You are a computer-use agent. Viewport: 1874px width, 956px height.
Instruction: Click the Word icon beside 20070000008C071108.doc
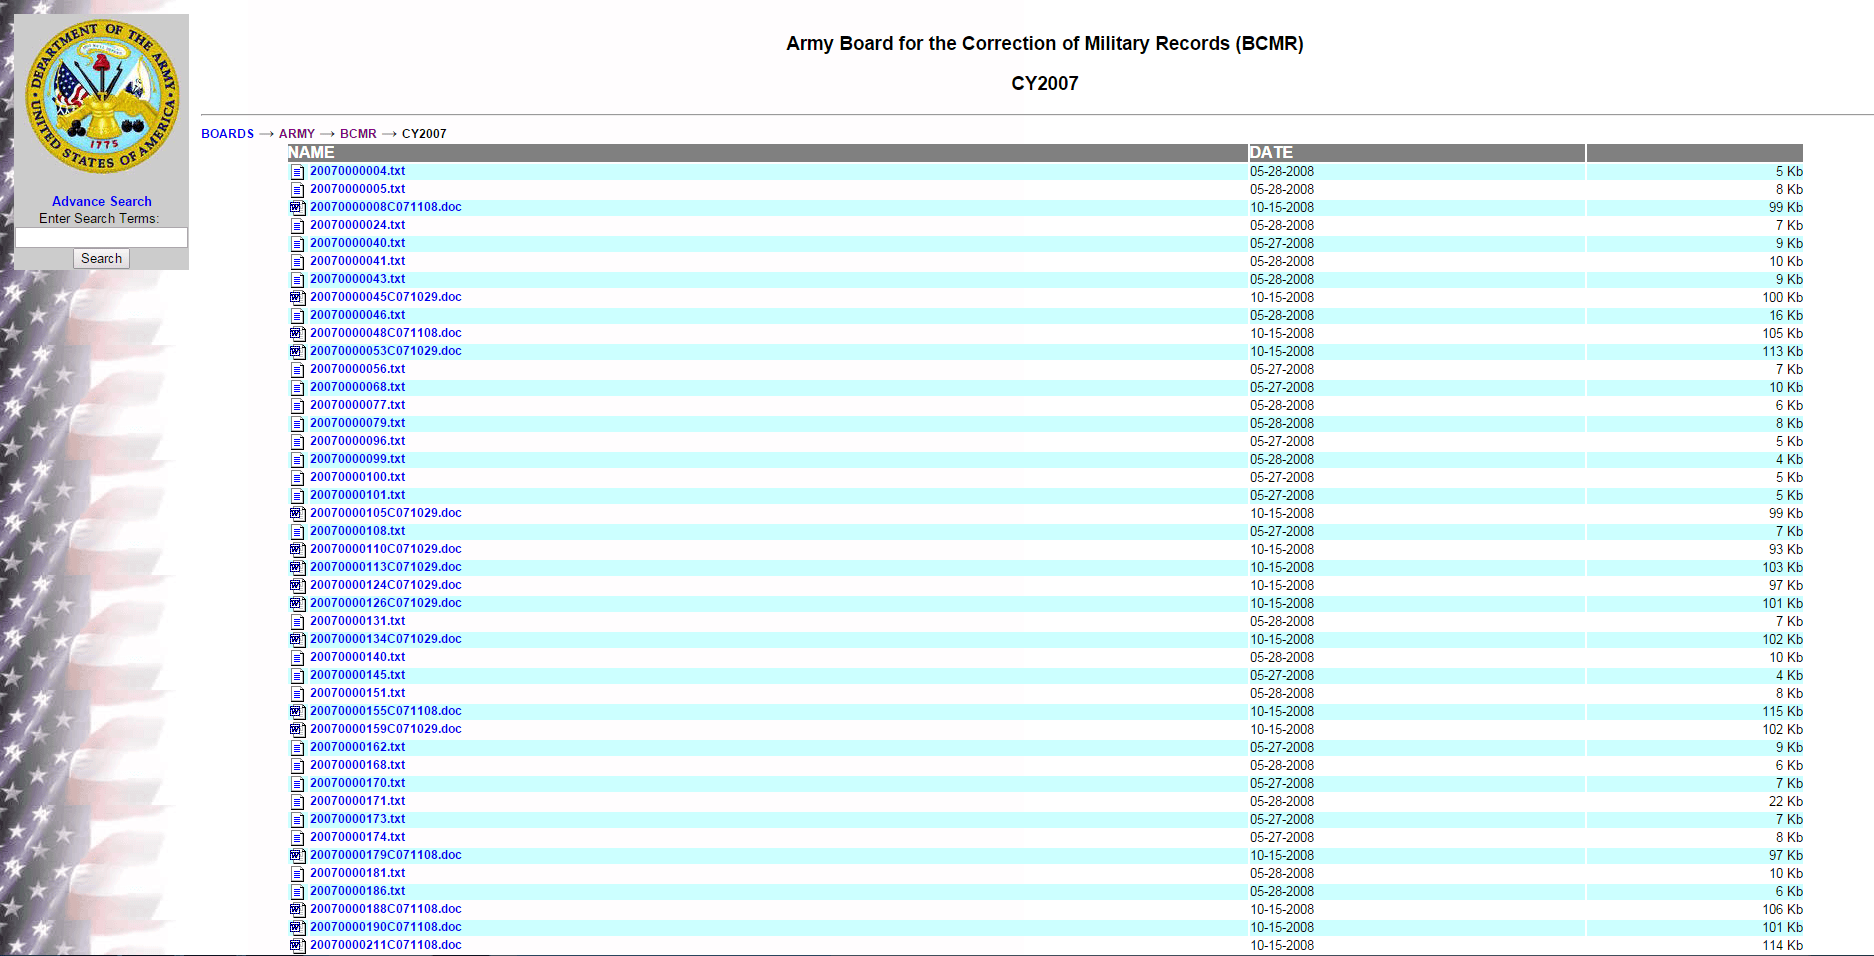[297, 208]
